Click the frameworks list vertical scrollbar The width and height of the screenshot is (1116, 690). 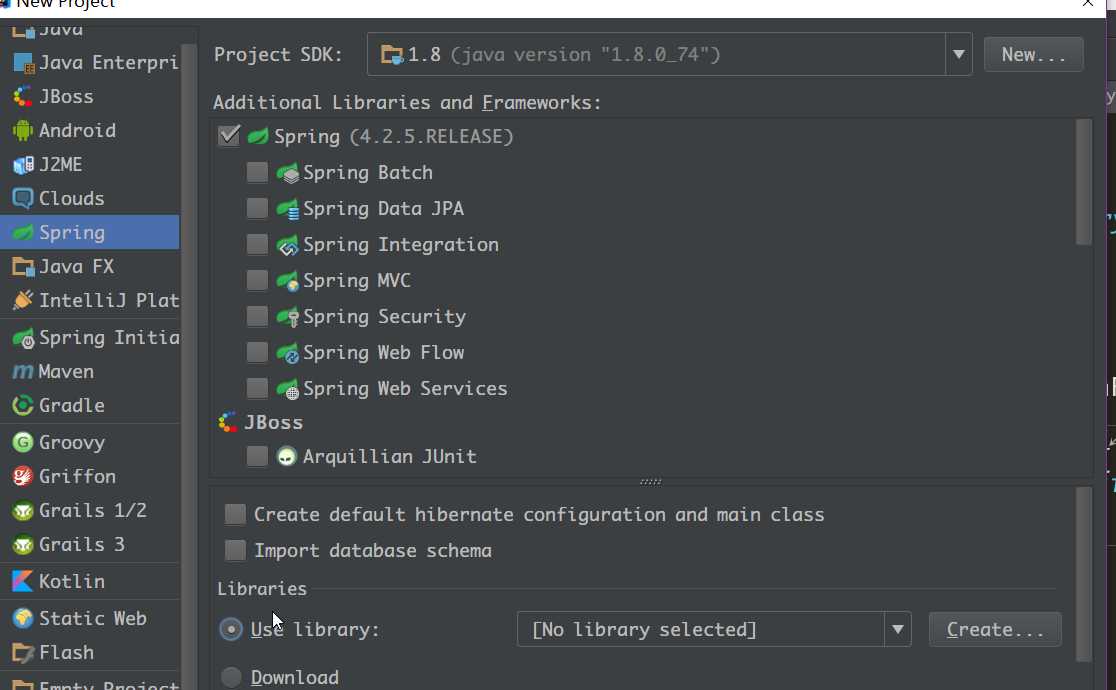[x=1083, y=182]
